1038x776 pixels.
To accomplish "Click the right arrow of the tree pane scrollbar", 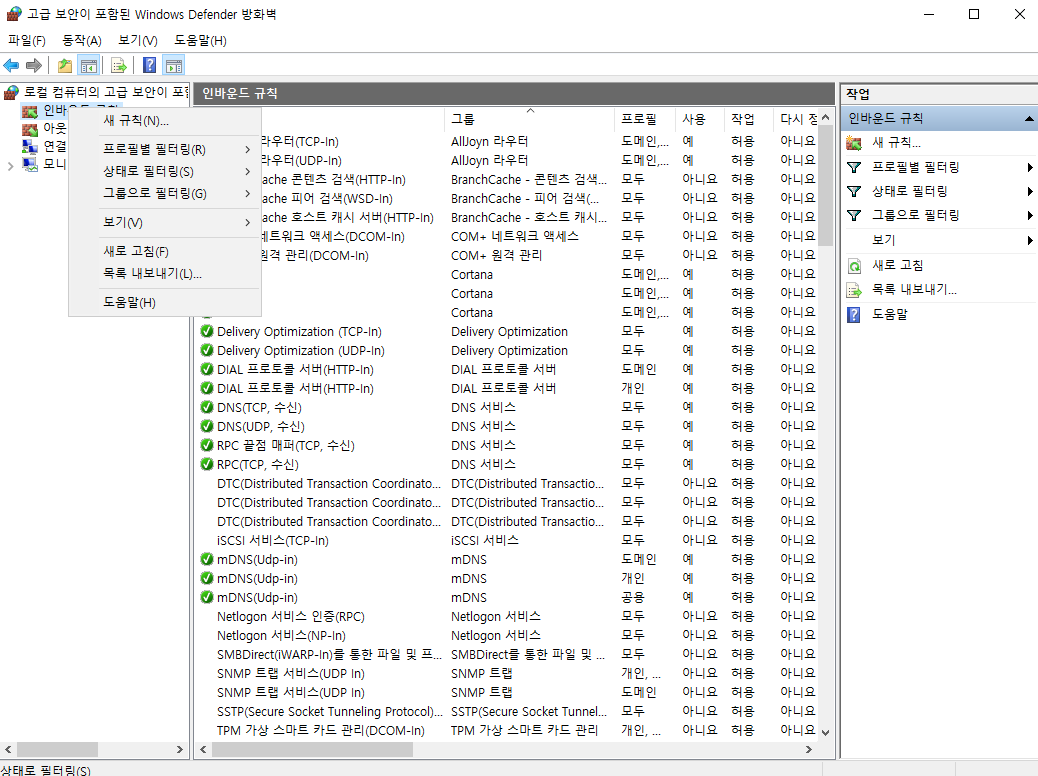I will [179, 750].
